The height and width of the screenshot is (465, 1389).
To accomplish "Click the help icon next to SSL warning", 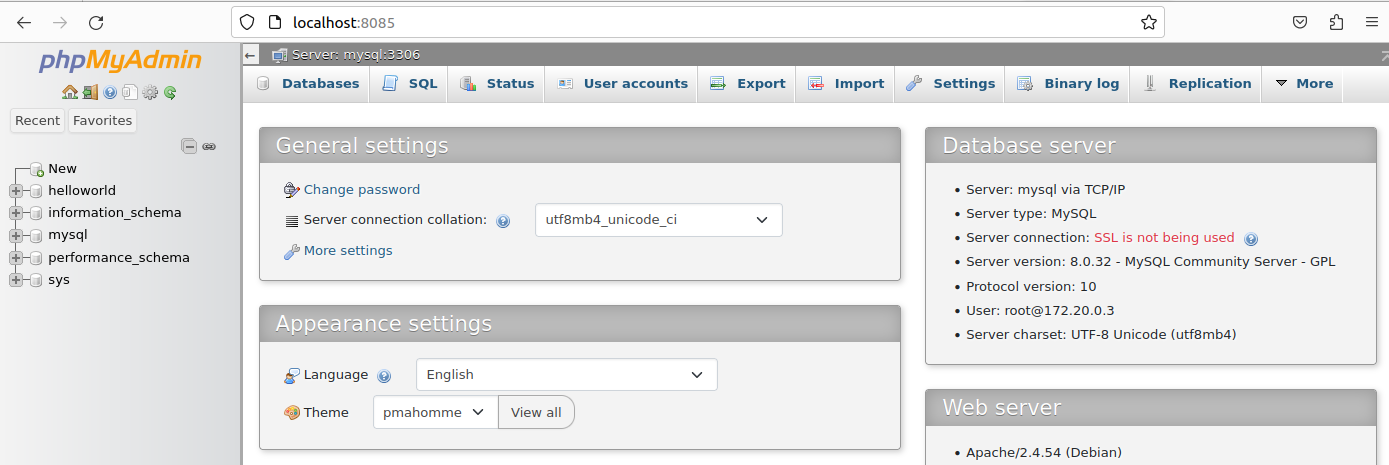I will tap(1251, 239).
